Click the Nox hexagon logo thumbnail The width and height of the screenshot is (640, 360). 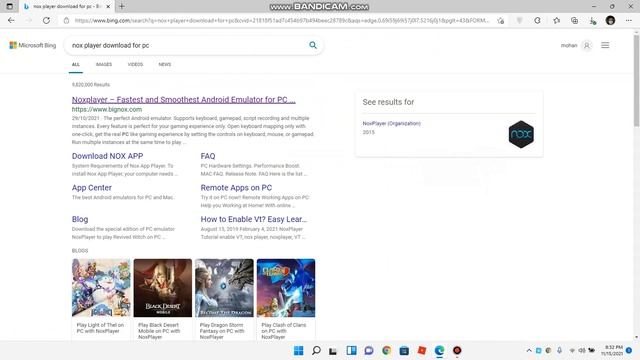coord(521,134)
